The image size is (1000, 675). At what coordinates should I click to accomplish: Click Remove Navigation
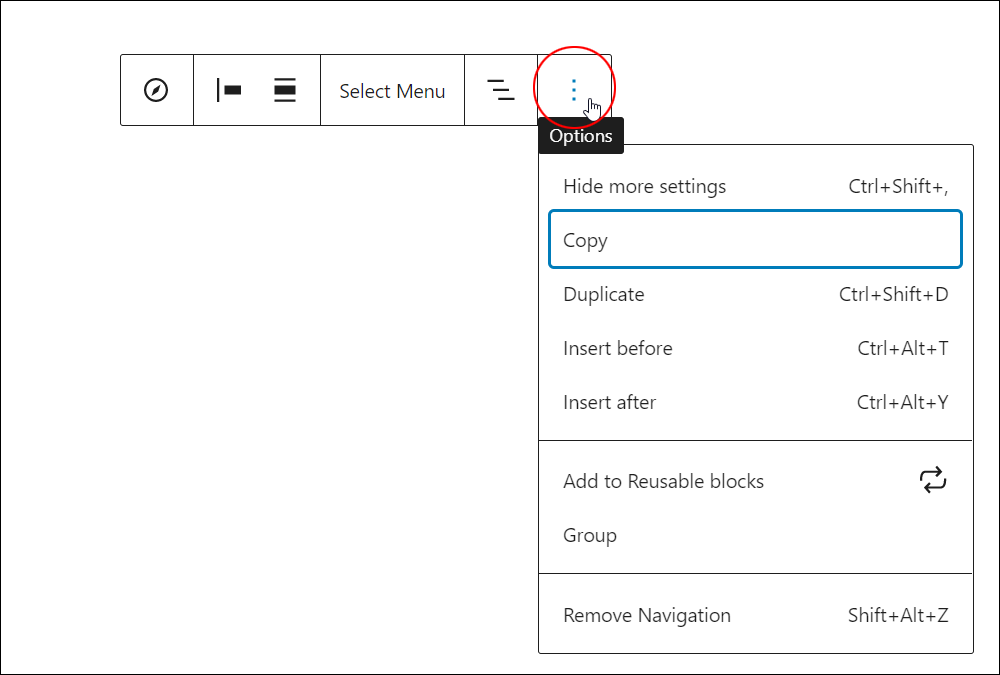click(755, 615)
